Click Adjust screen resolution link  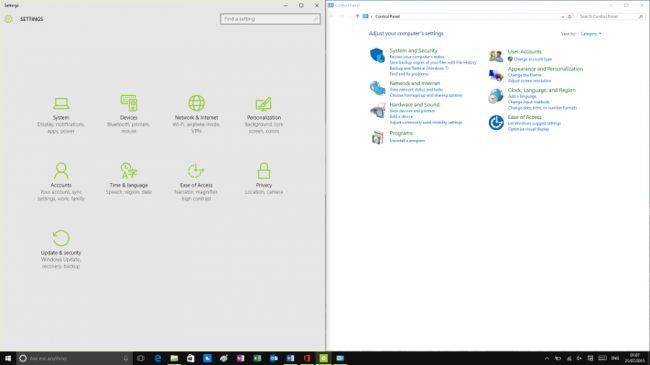tap(529, 81)
